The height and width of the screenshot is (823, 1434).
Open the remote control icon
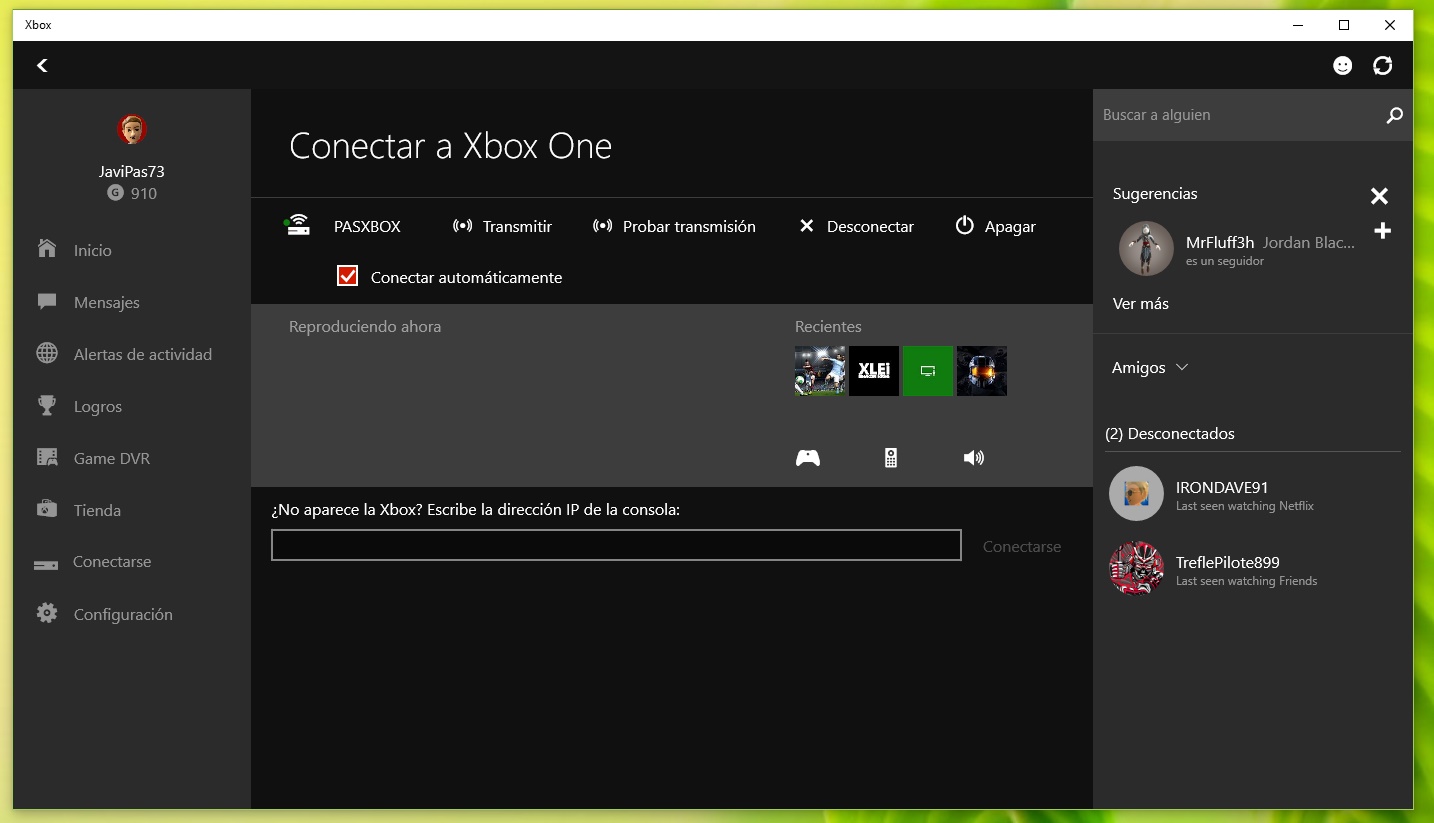tap(891, 458)
